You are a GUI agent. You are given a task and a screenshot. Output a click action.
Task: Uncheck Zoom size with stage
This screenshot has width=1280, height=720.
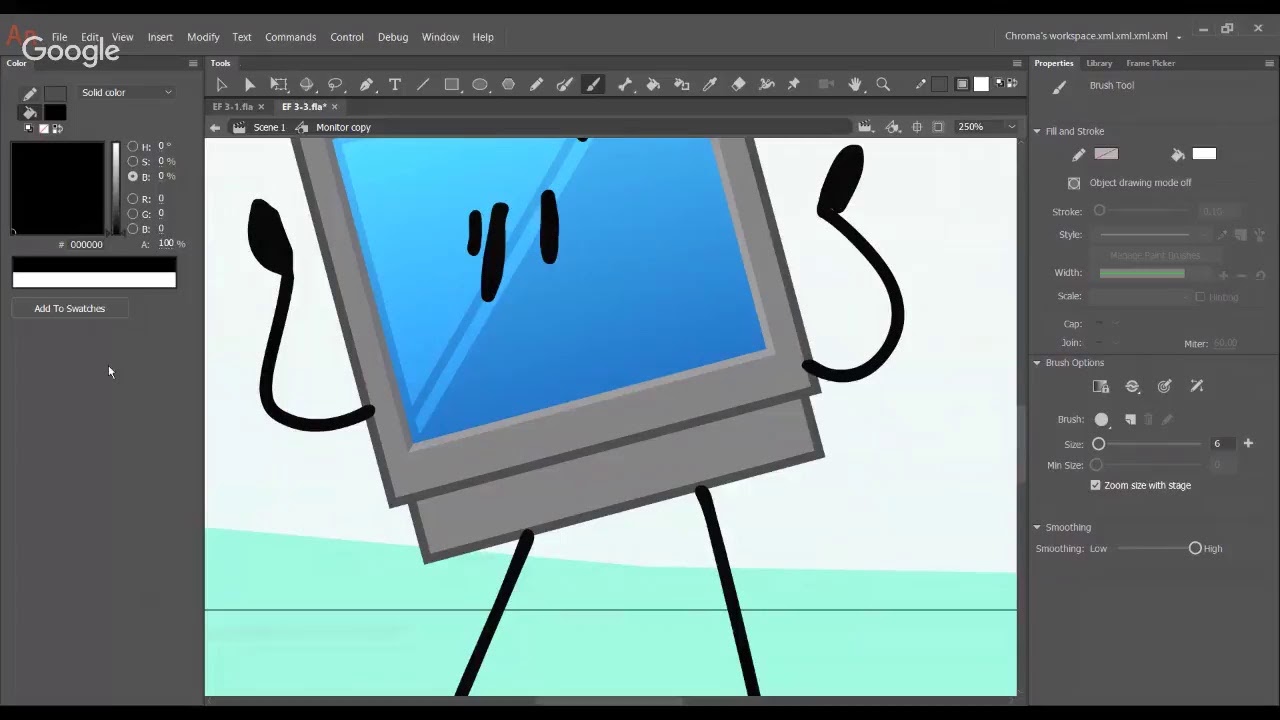1095,485
